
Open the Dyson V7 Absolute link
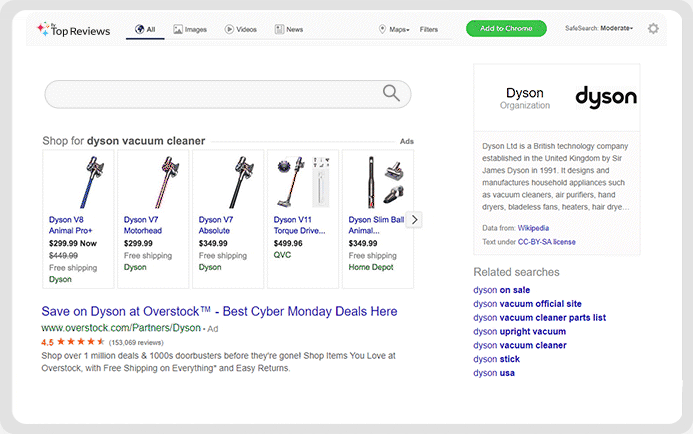216,225
